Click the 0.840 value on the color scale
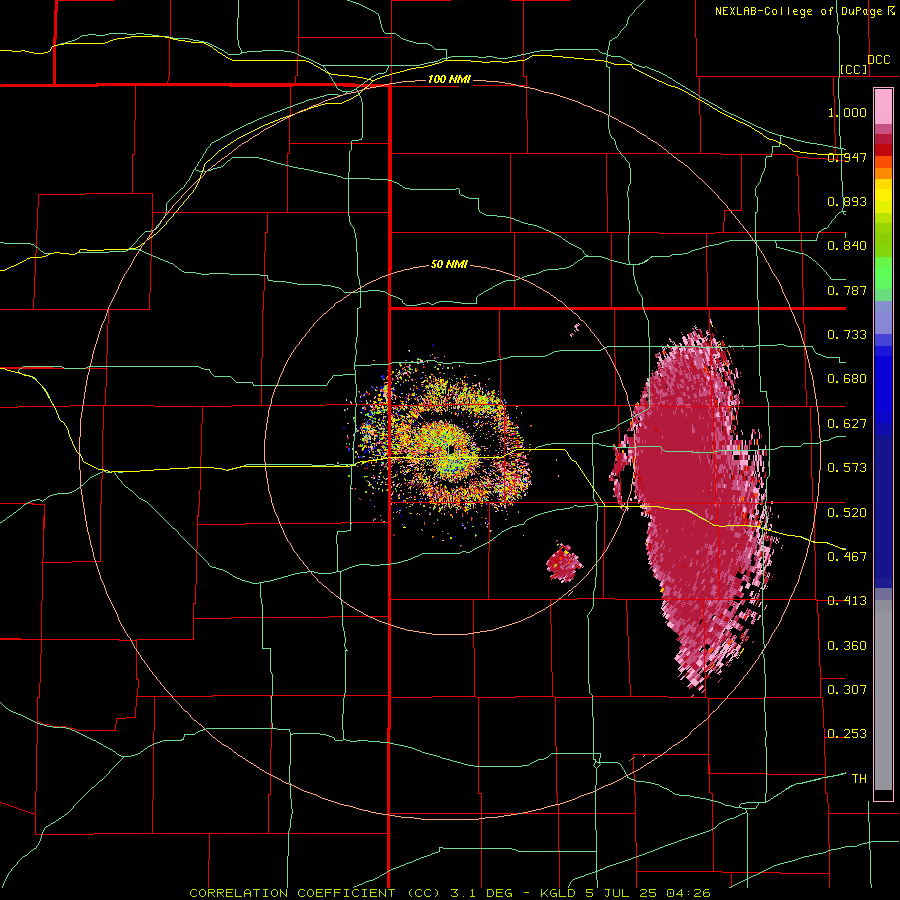 click(847, 246)
